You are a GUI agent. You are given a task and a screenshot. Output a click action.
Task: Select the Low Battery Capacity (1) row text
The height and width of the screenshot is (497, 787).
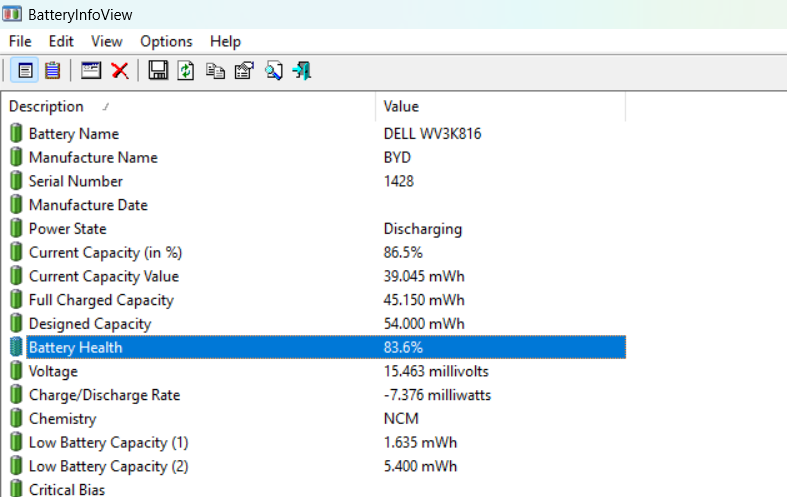[x=108, y=442]
